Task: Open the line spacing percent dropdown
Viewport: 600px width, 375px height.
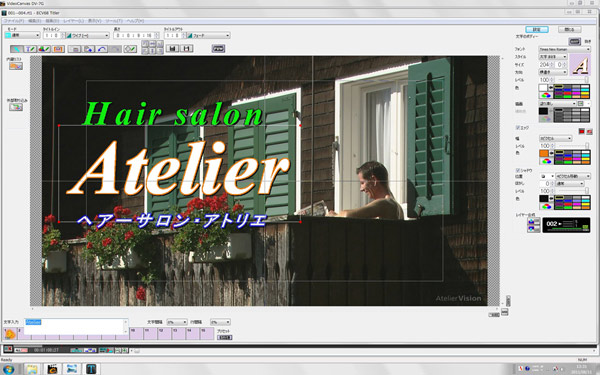Action: point(220,322)
